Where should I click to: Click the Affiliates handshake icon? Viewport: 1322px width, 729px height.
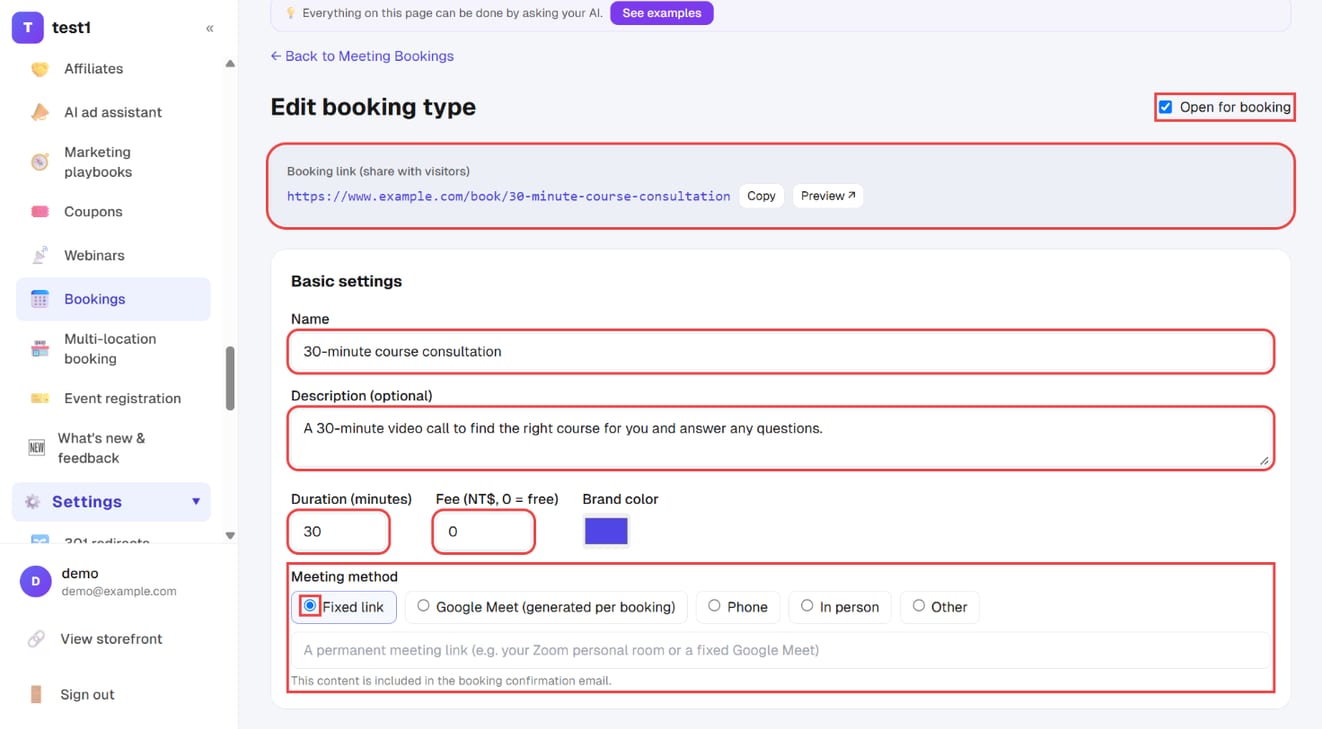40,69
